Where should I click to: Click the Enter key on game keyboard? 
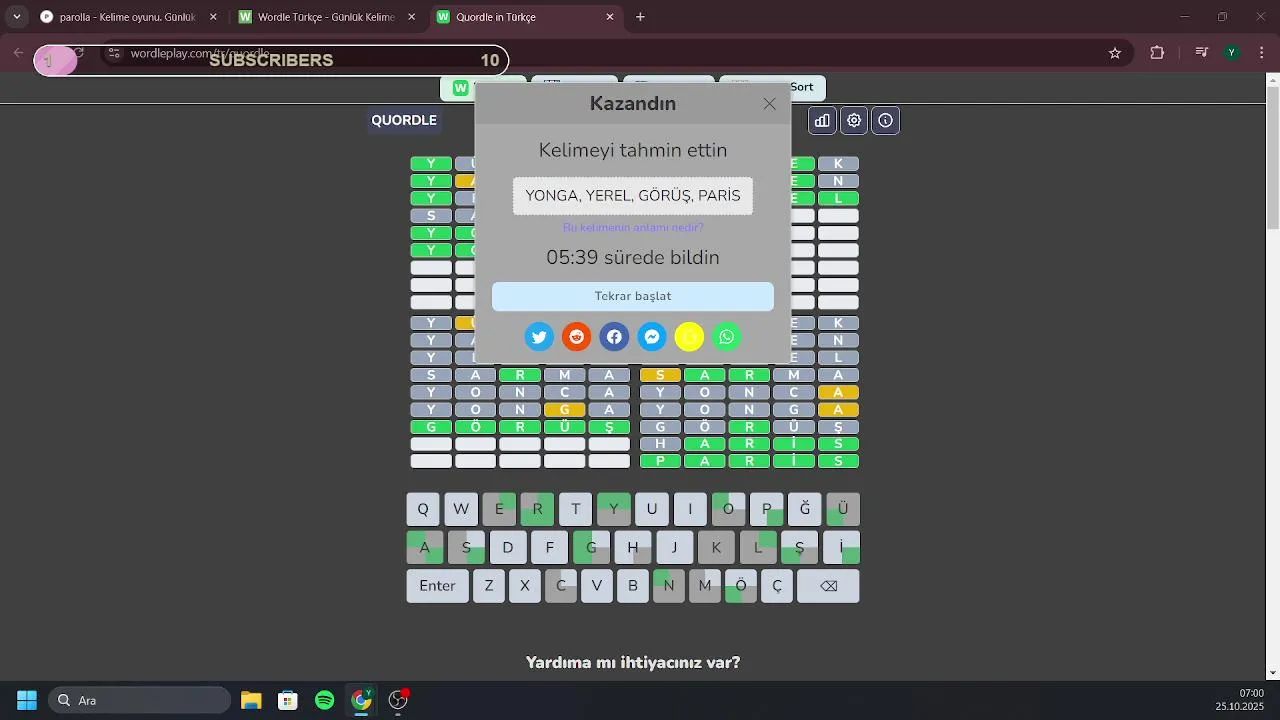pos(438,586)
